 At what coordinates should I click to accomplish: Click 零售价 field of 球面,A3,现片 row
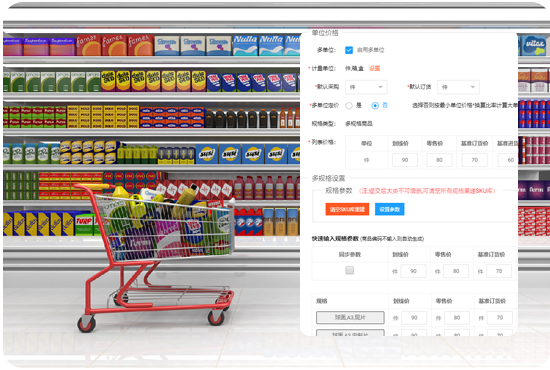(x=457, y=318)
